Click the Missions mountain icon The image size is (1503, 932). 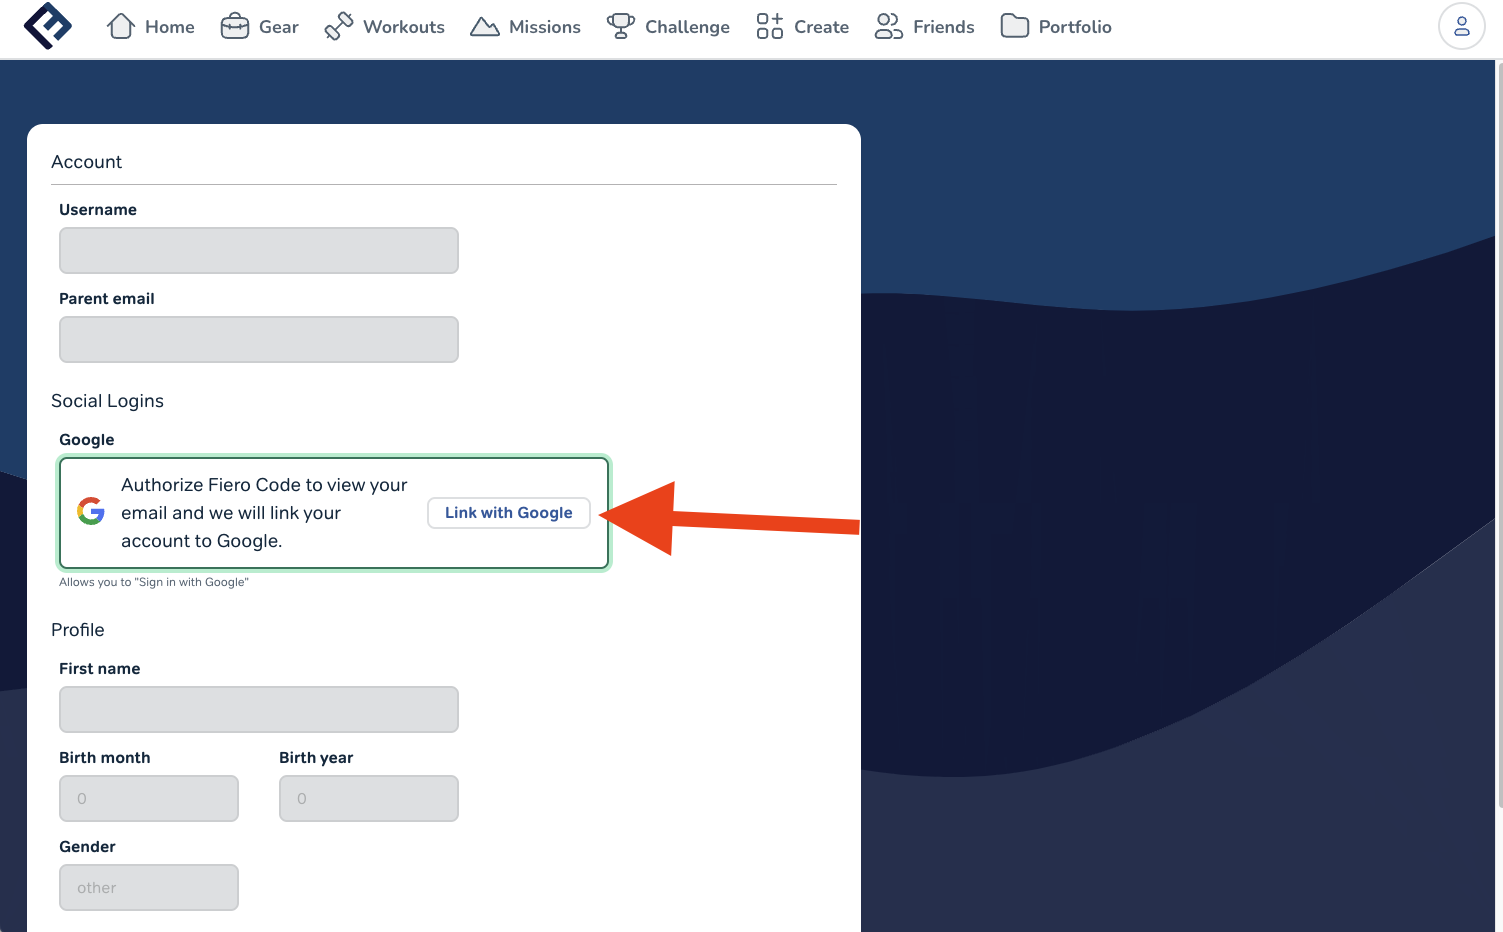point(485,26)
